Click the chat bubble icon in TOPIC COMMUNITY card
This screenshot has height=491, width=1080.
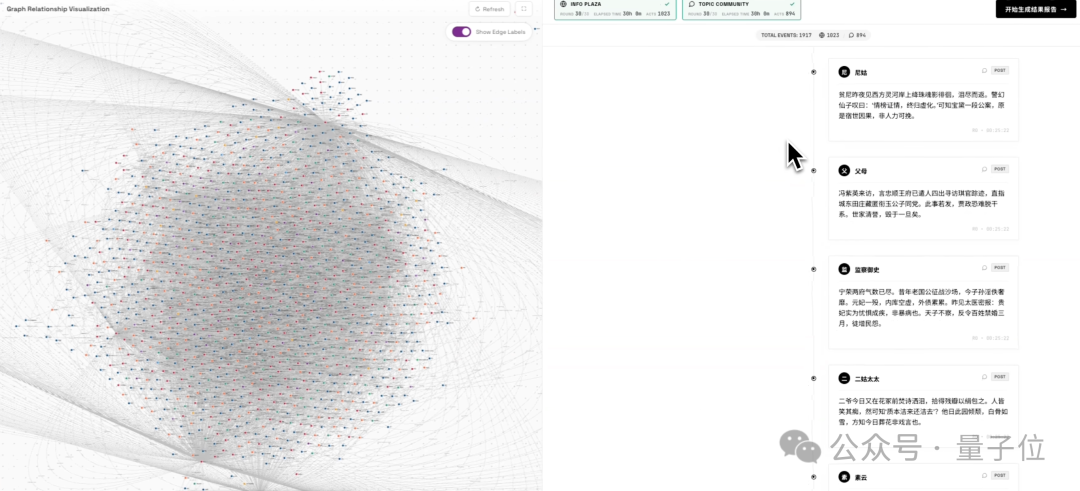click(x=692, y=4)
